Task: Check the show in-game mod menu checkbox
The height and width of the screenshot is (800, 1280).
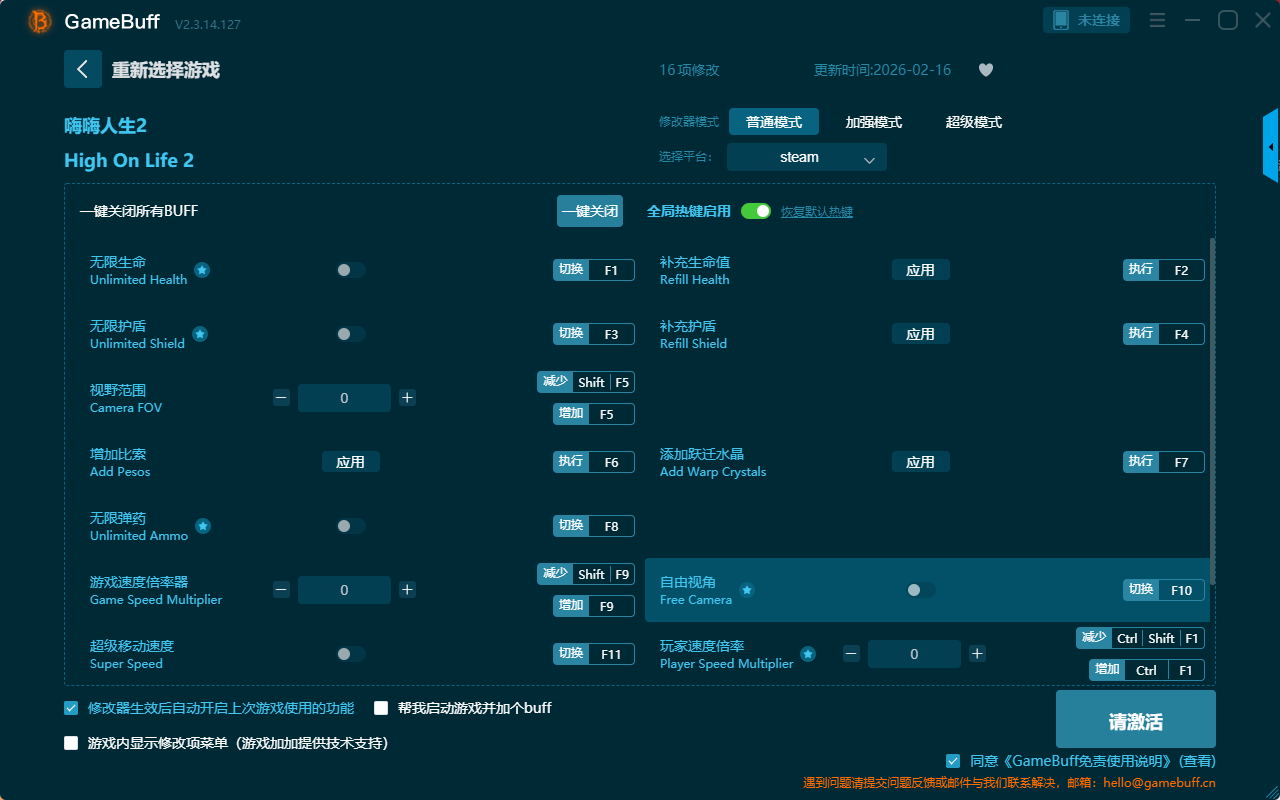Action: tap(71, 743)
